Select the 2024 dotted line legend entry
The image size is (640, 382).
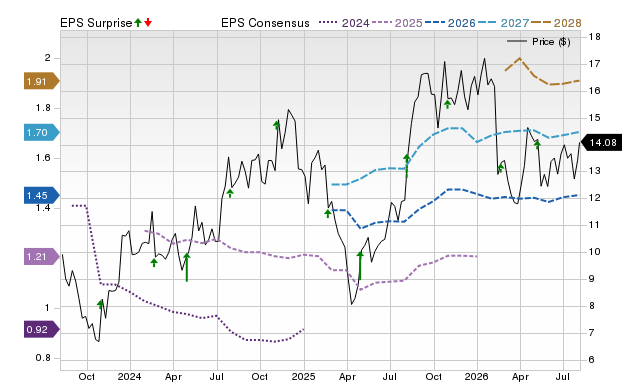coord(344,23)
